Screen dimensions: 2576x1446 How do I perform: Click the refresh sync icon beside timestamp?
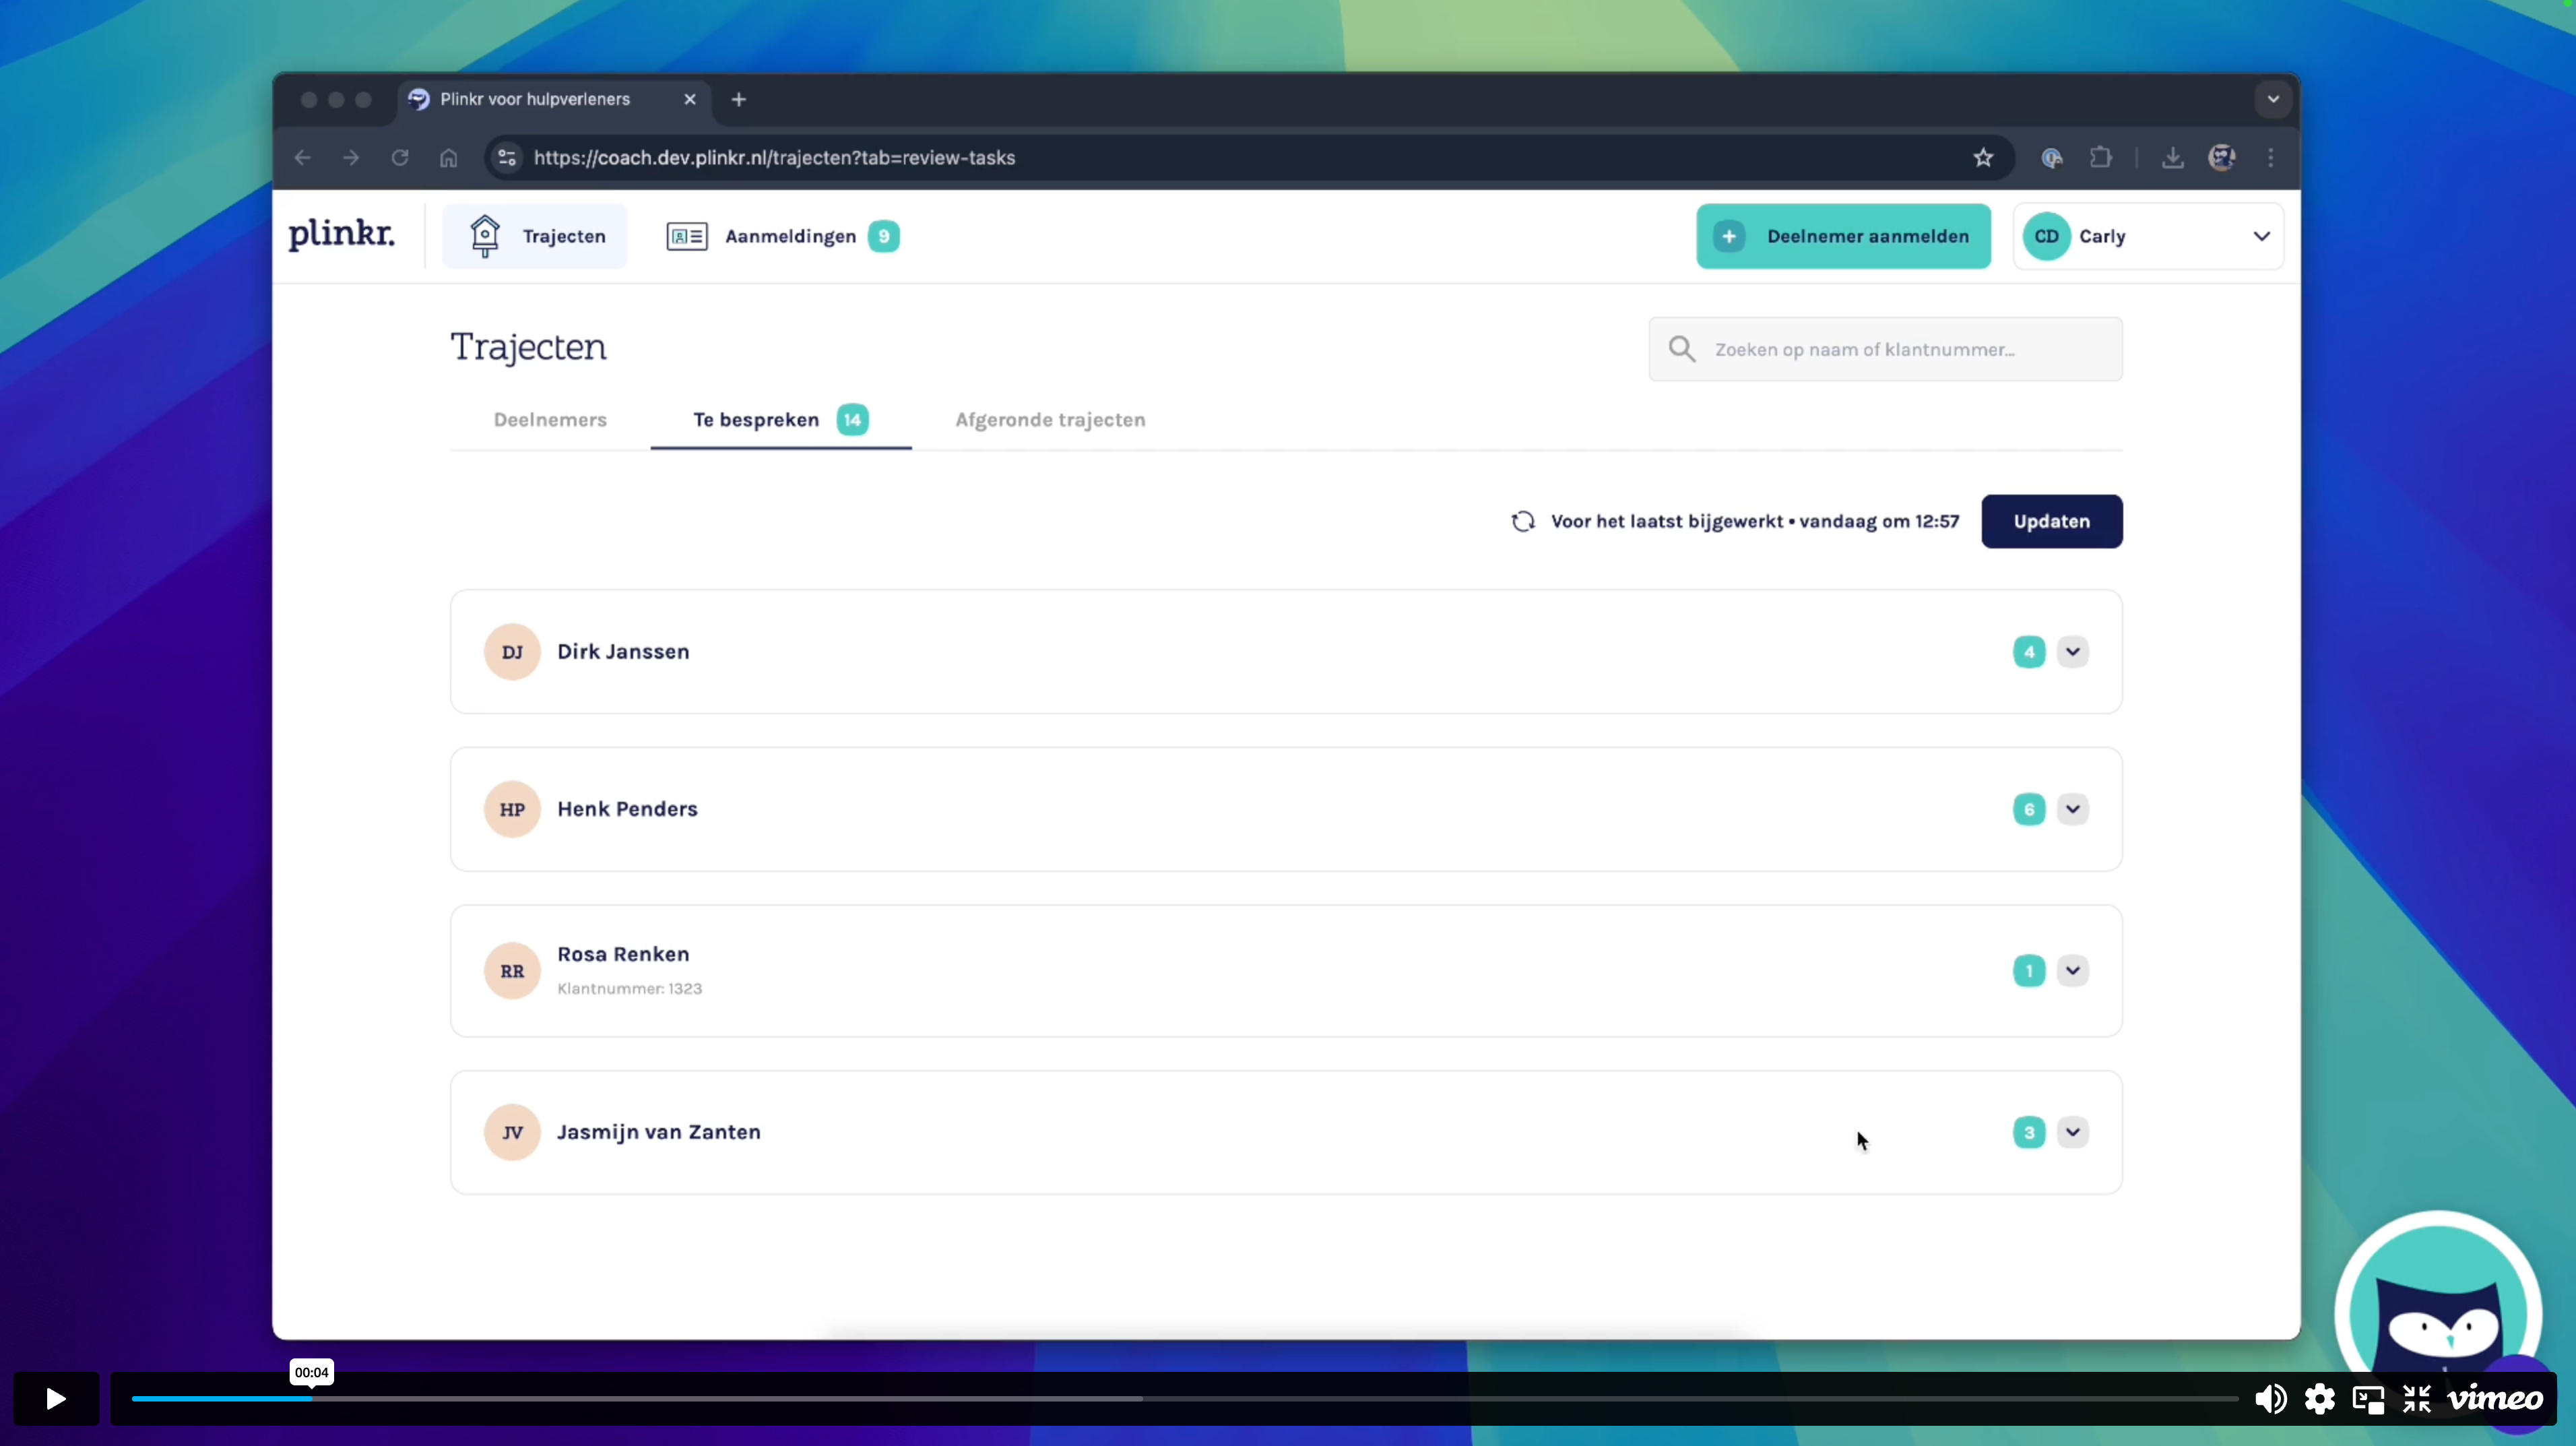click(x=1523, y=521)
